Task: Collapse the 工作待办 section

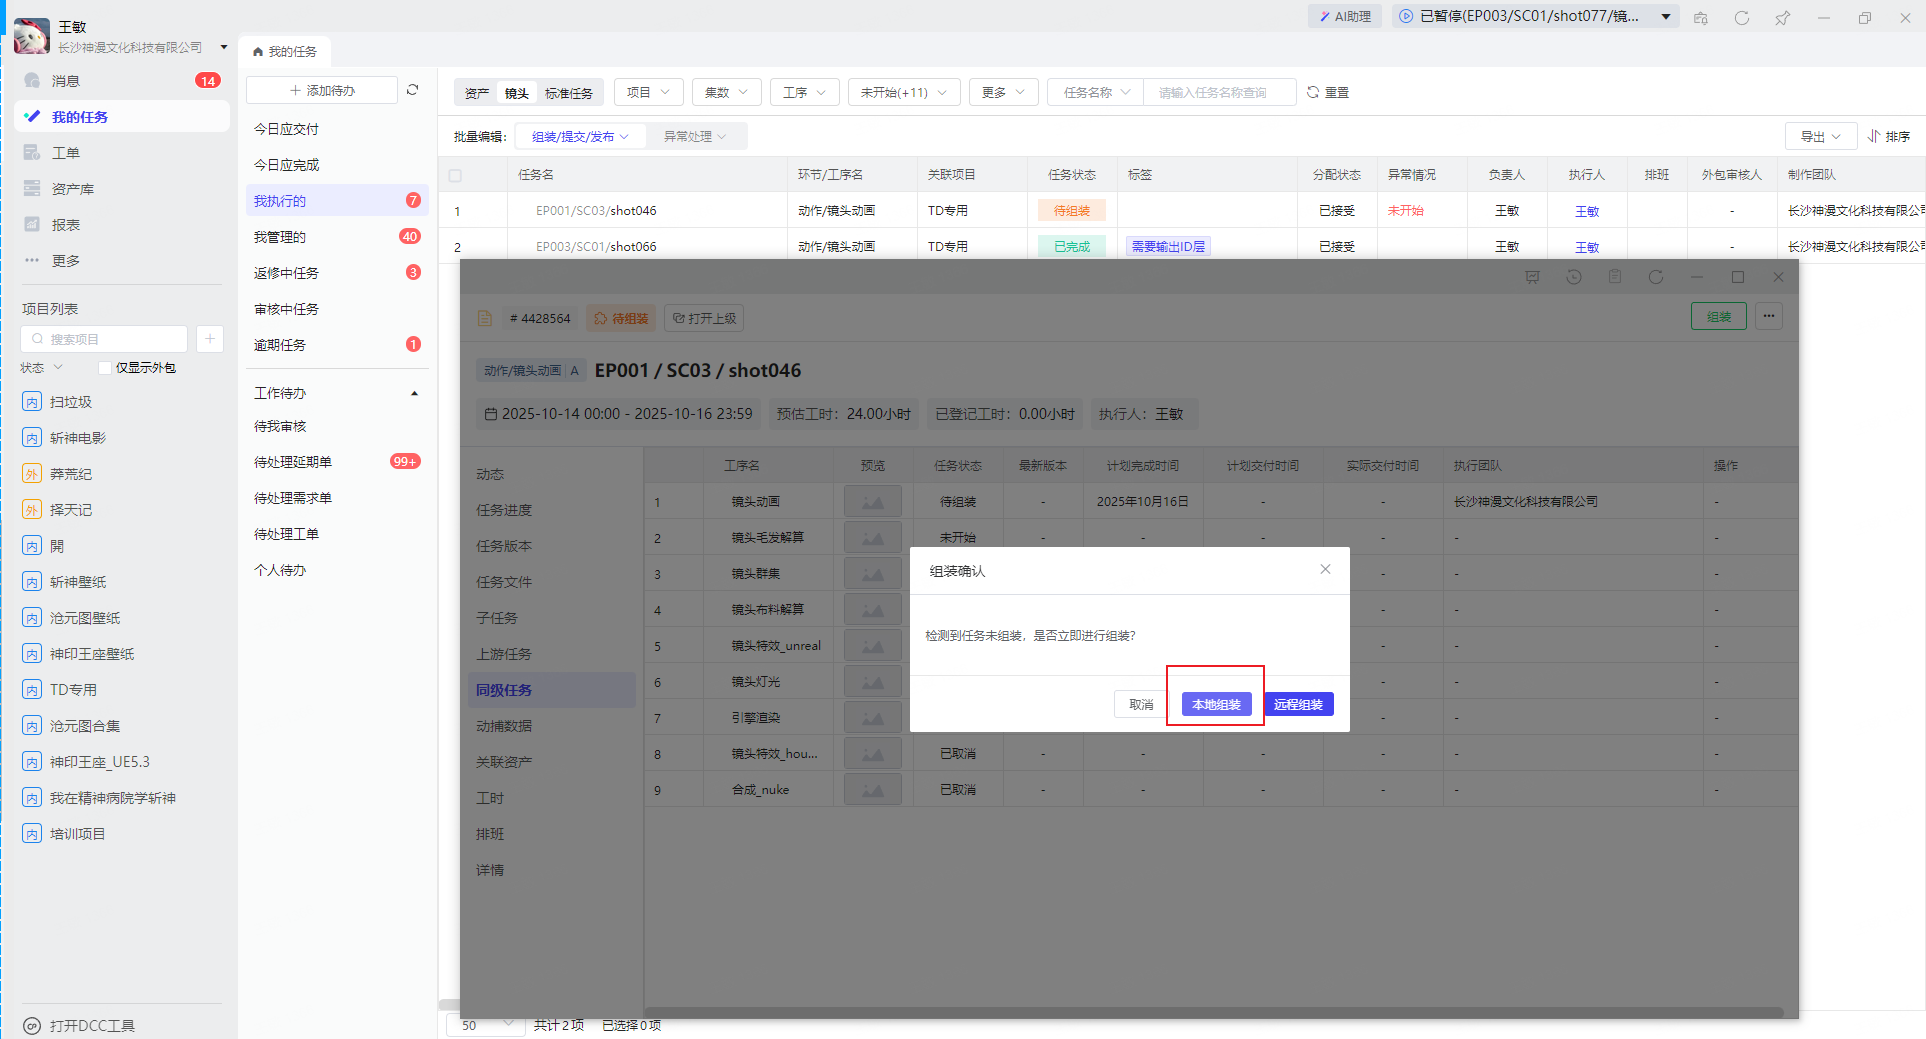Action: point(414,394)
